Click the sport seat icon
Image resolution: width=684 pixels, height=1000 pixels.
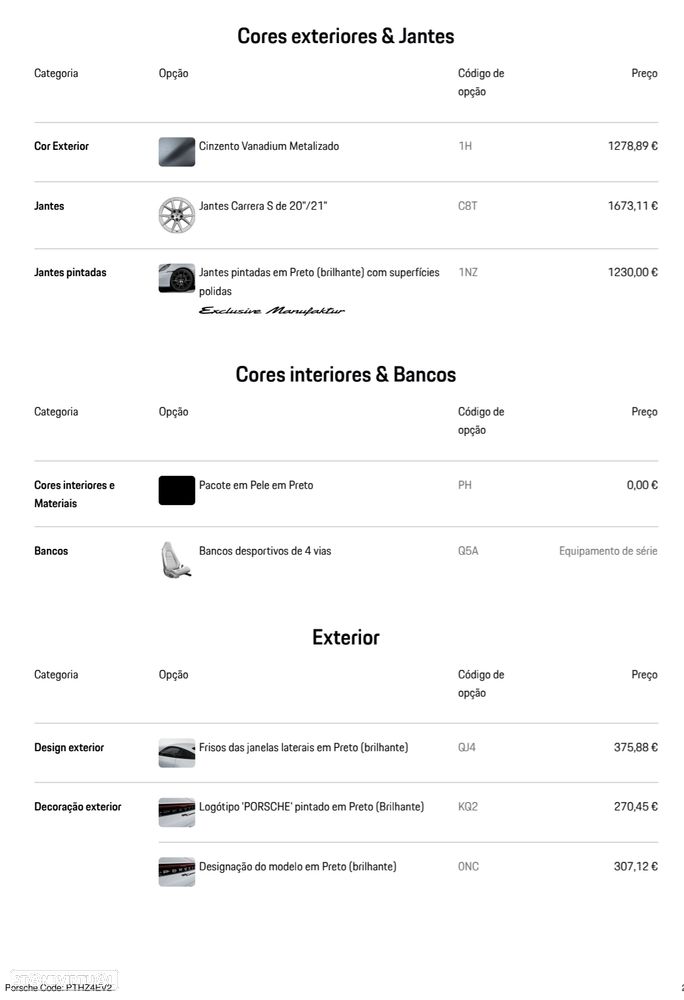pyautogui.click(x=177, y=559)
